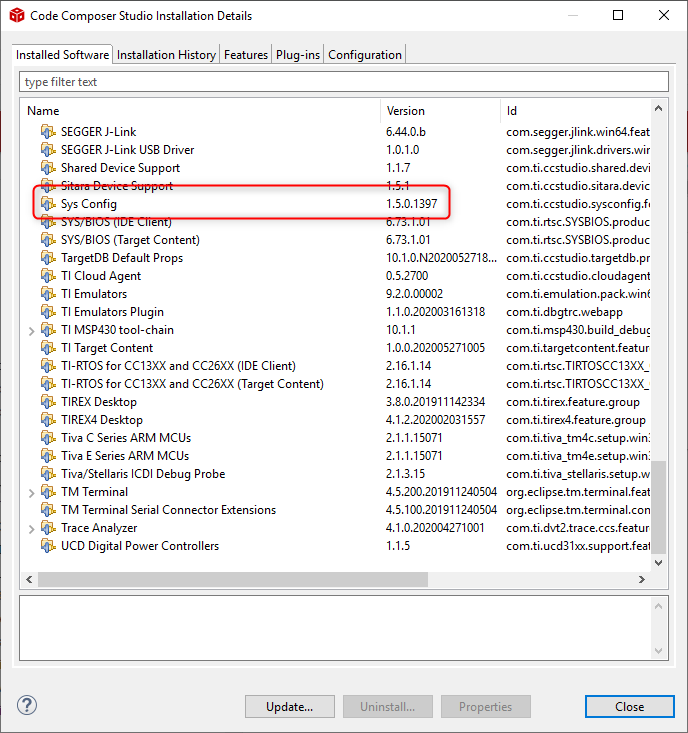Switch to the Features tab
The height and width of the screenshot is (733, 688).
[x=246, y=55]
